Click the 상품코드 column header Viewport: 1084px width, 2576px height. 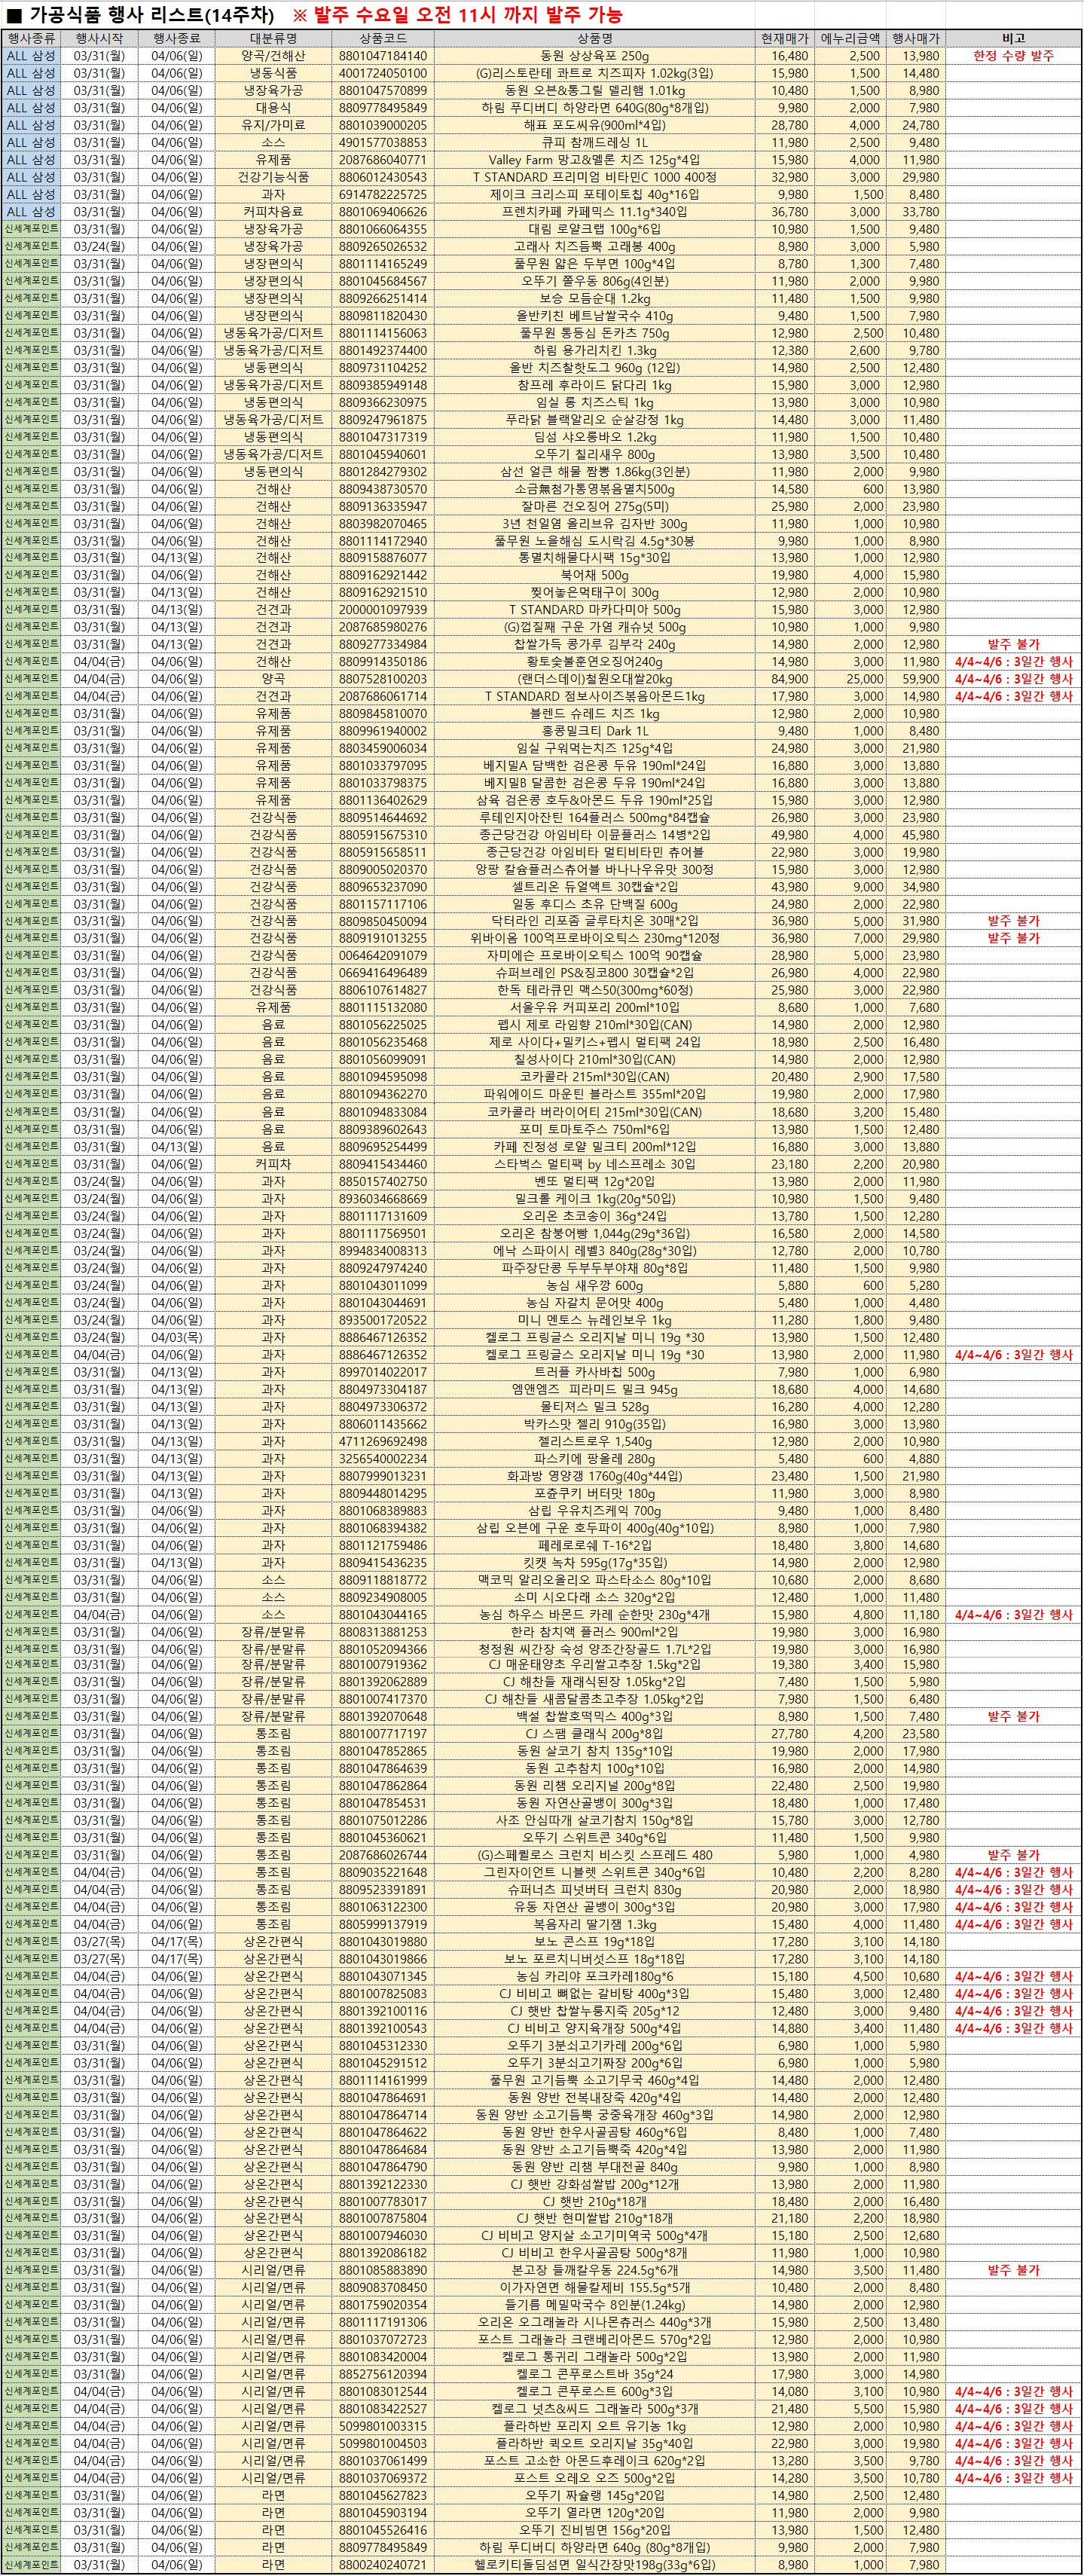pyautogui.click(x=383, y=38)
